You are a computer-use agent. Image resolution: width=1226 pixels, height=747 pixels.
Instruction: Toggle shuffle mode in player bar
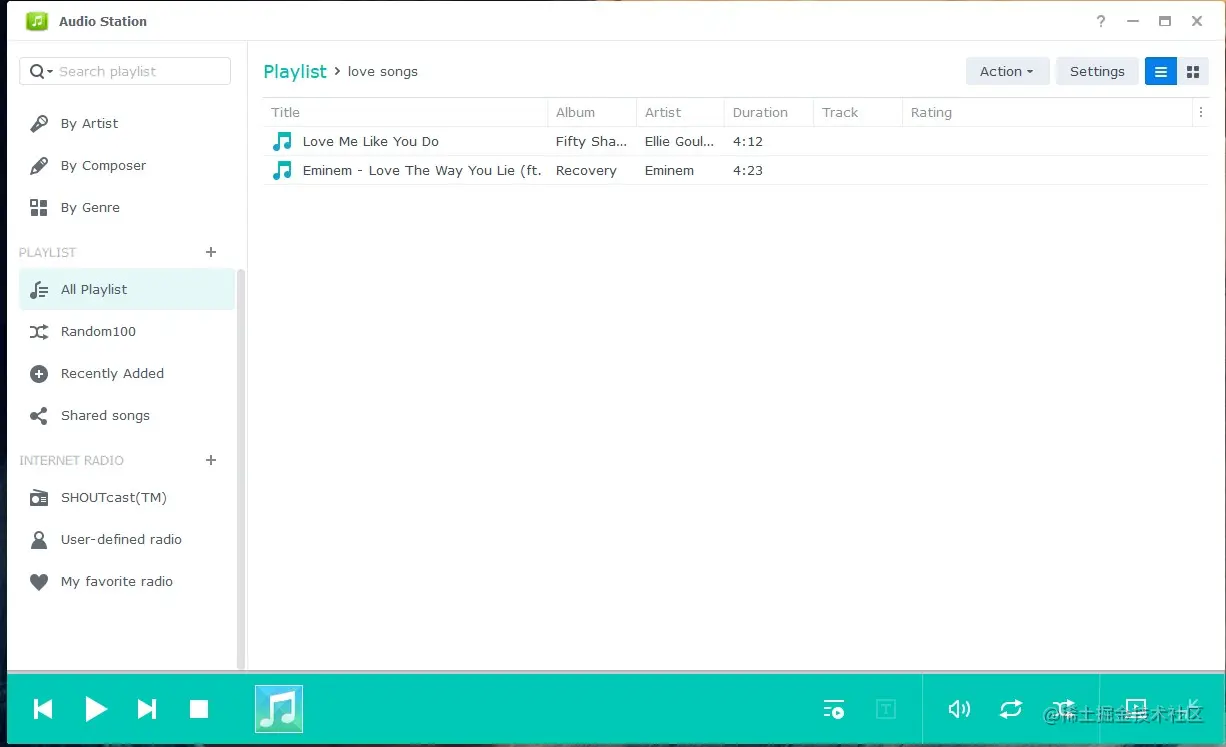pos(1063,709)
